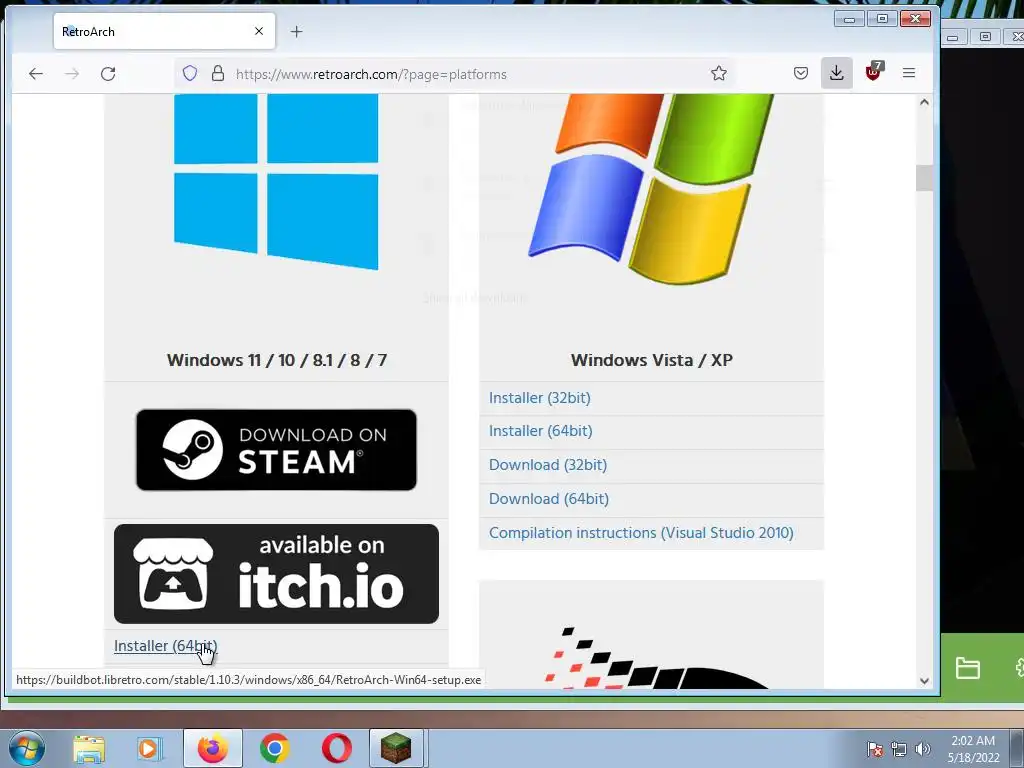Go back with the browser back arrow

point(36,74)
